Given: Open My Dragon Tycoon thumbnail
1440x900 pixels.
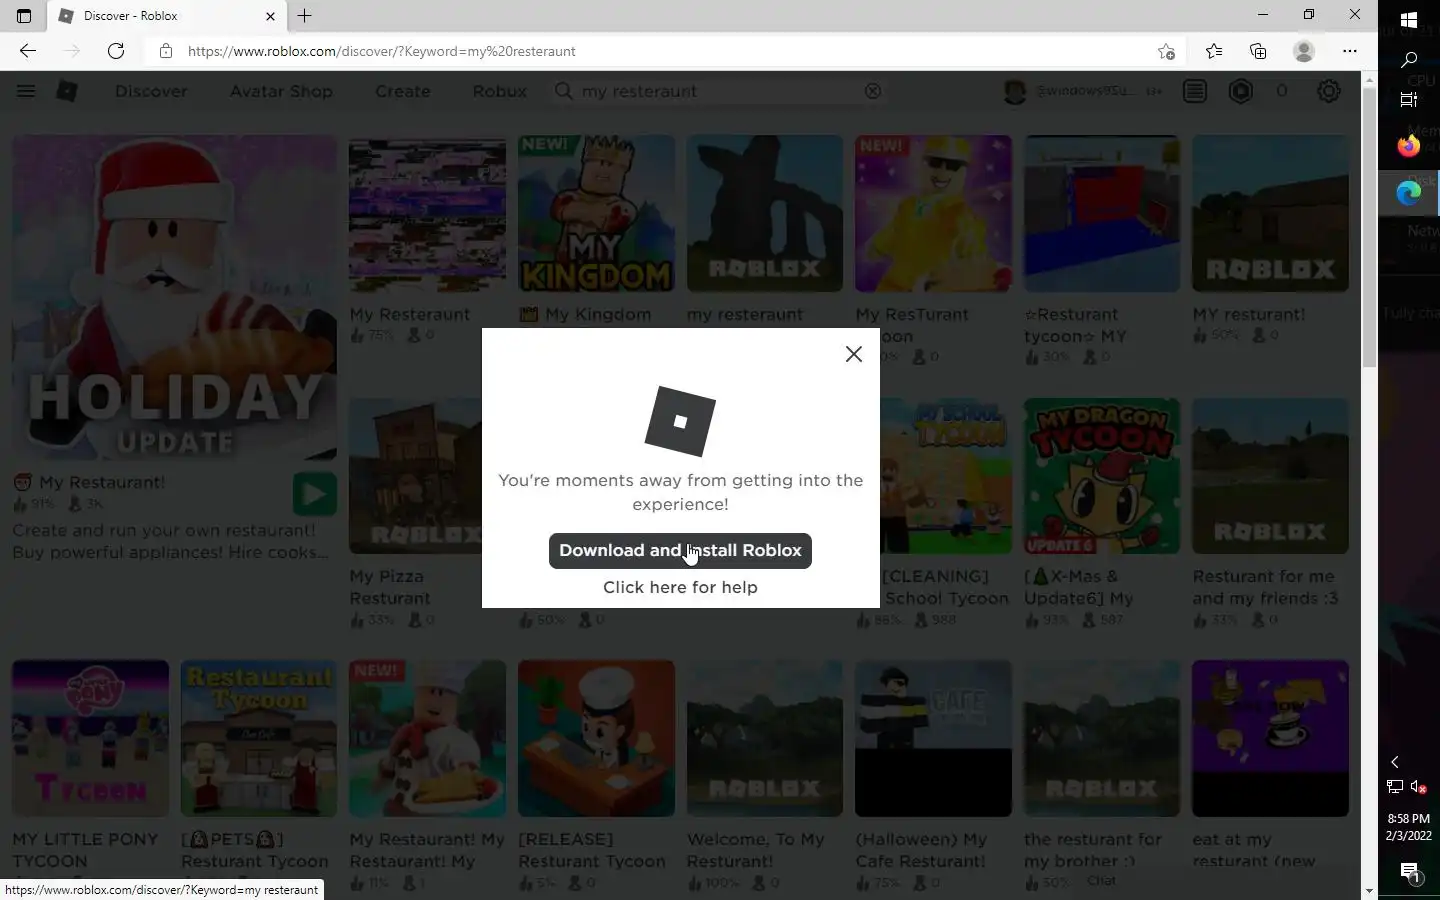Looking at the screenshot, I should point(1102,476).
